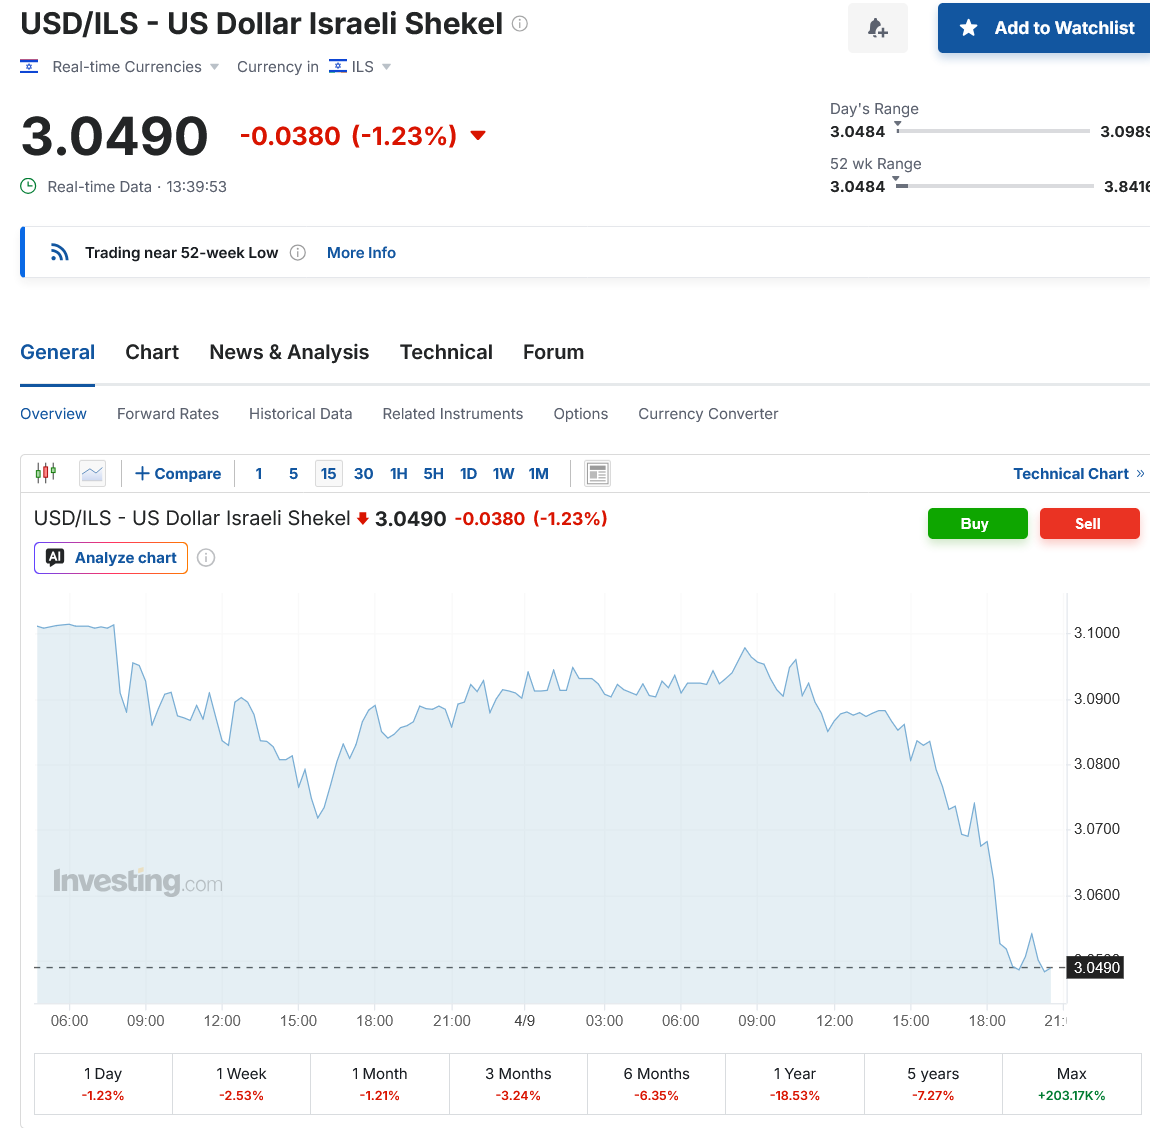This screenshot has height=1131, width=1150.
Task: Click the star icon in Add to Watchlist
Action: [x=968, y=28]
